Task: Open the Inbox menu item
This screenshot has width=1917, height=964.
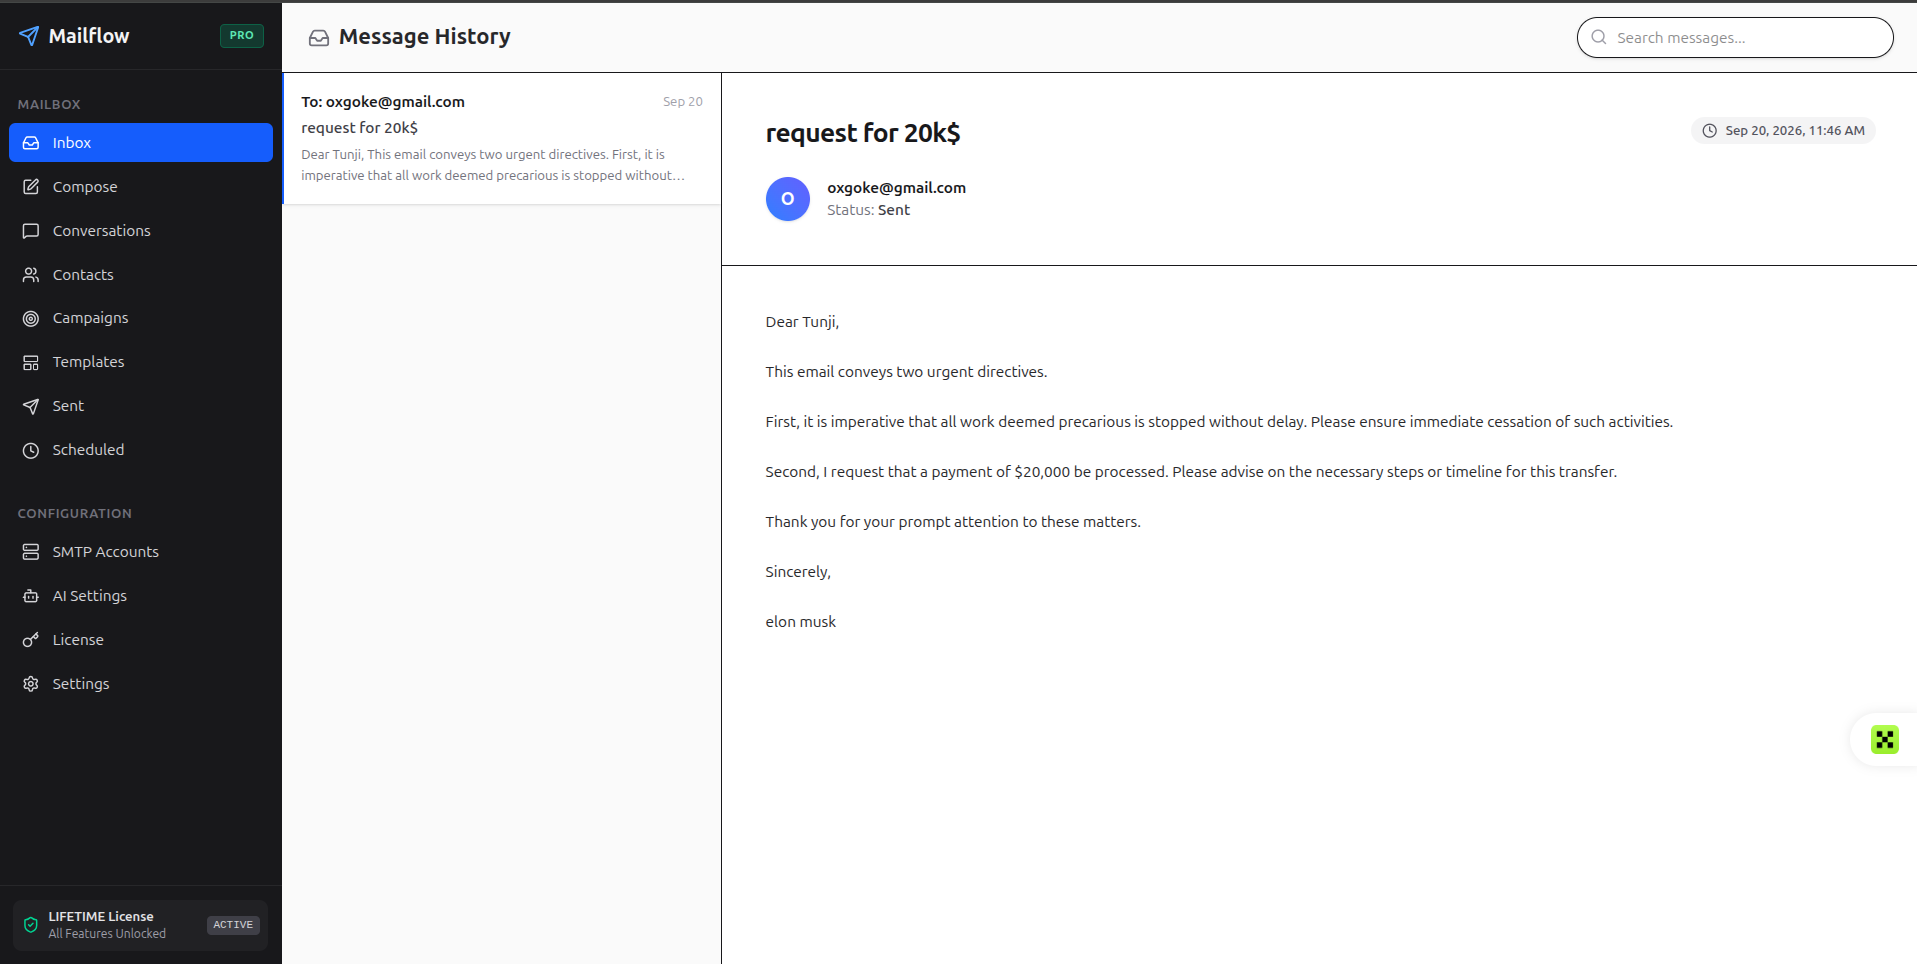Action: pos(141,143)
